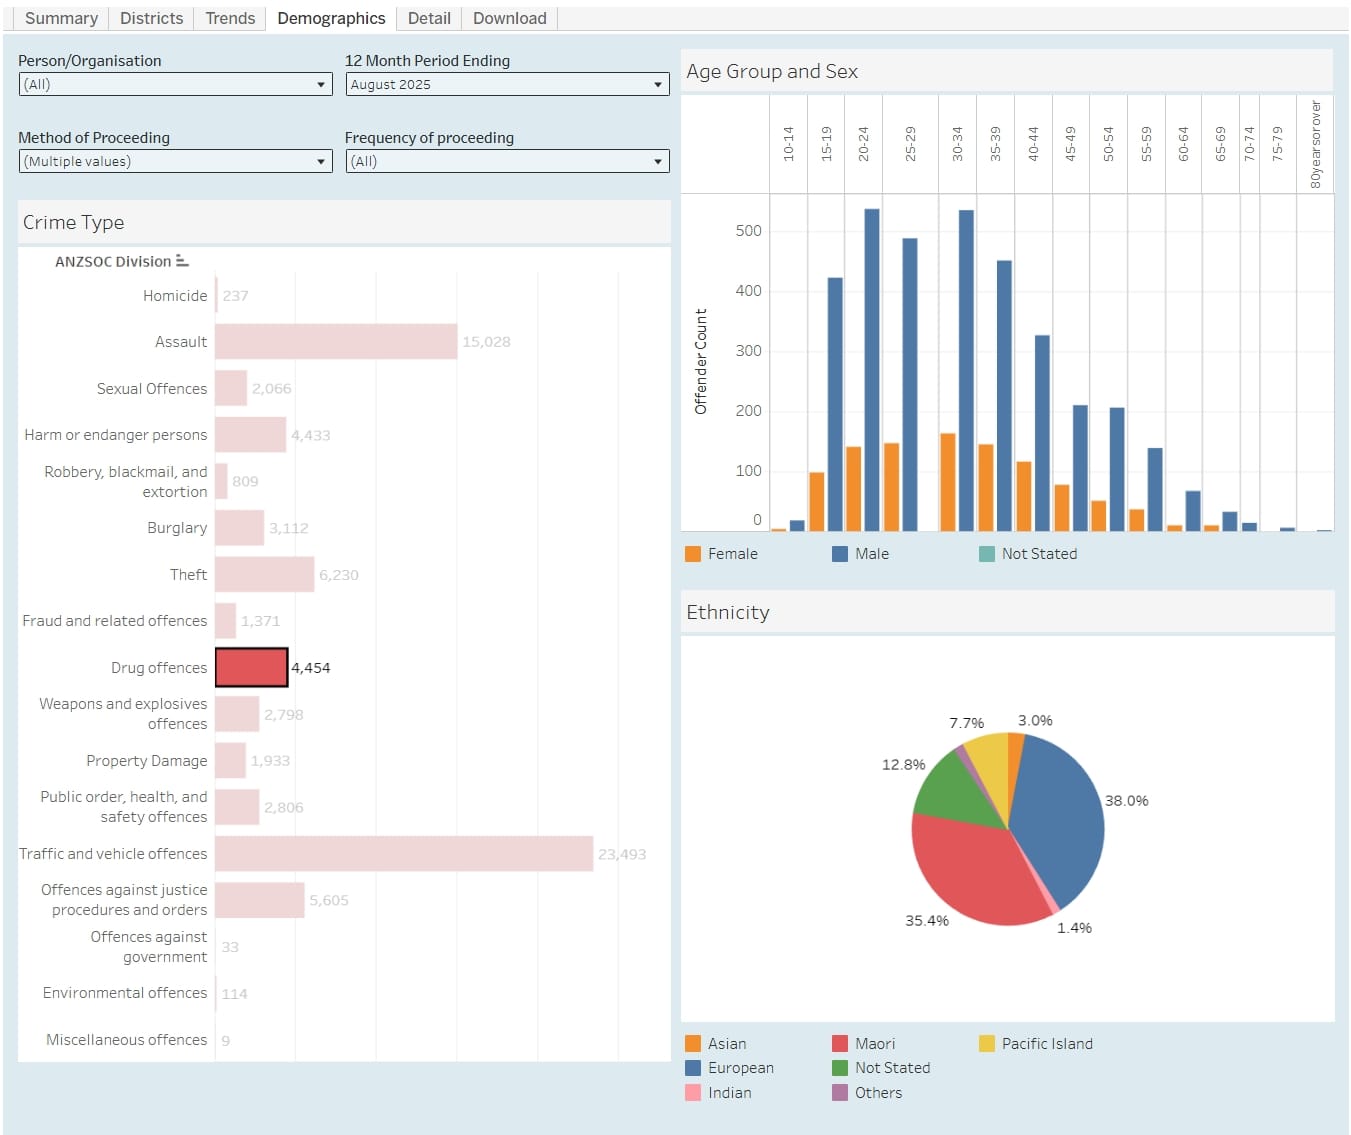Select the Theft crime type label

(x=188, y=575)
